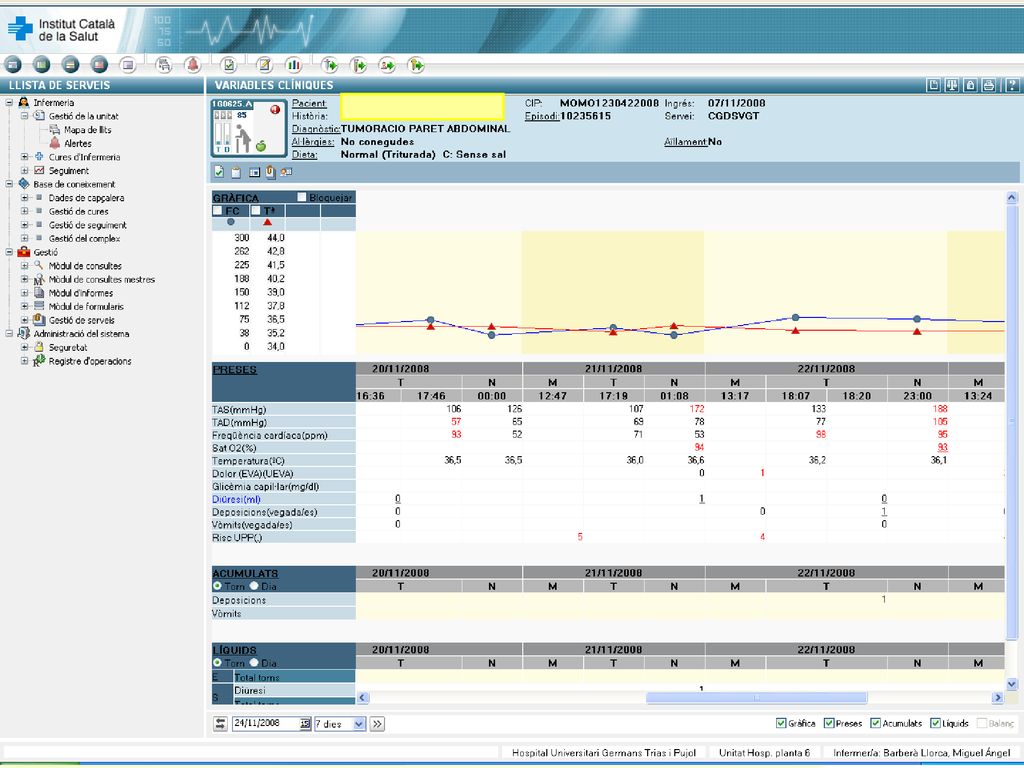The width and height of the screenshot is (1024, 768).
Task: Click the white screen round toolbar icon
Action: [128, 65]
